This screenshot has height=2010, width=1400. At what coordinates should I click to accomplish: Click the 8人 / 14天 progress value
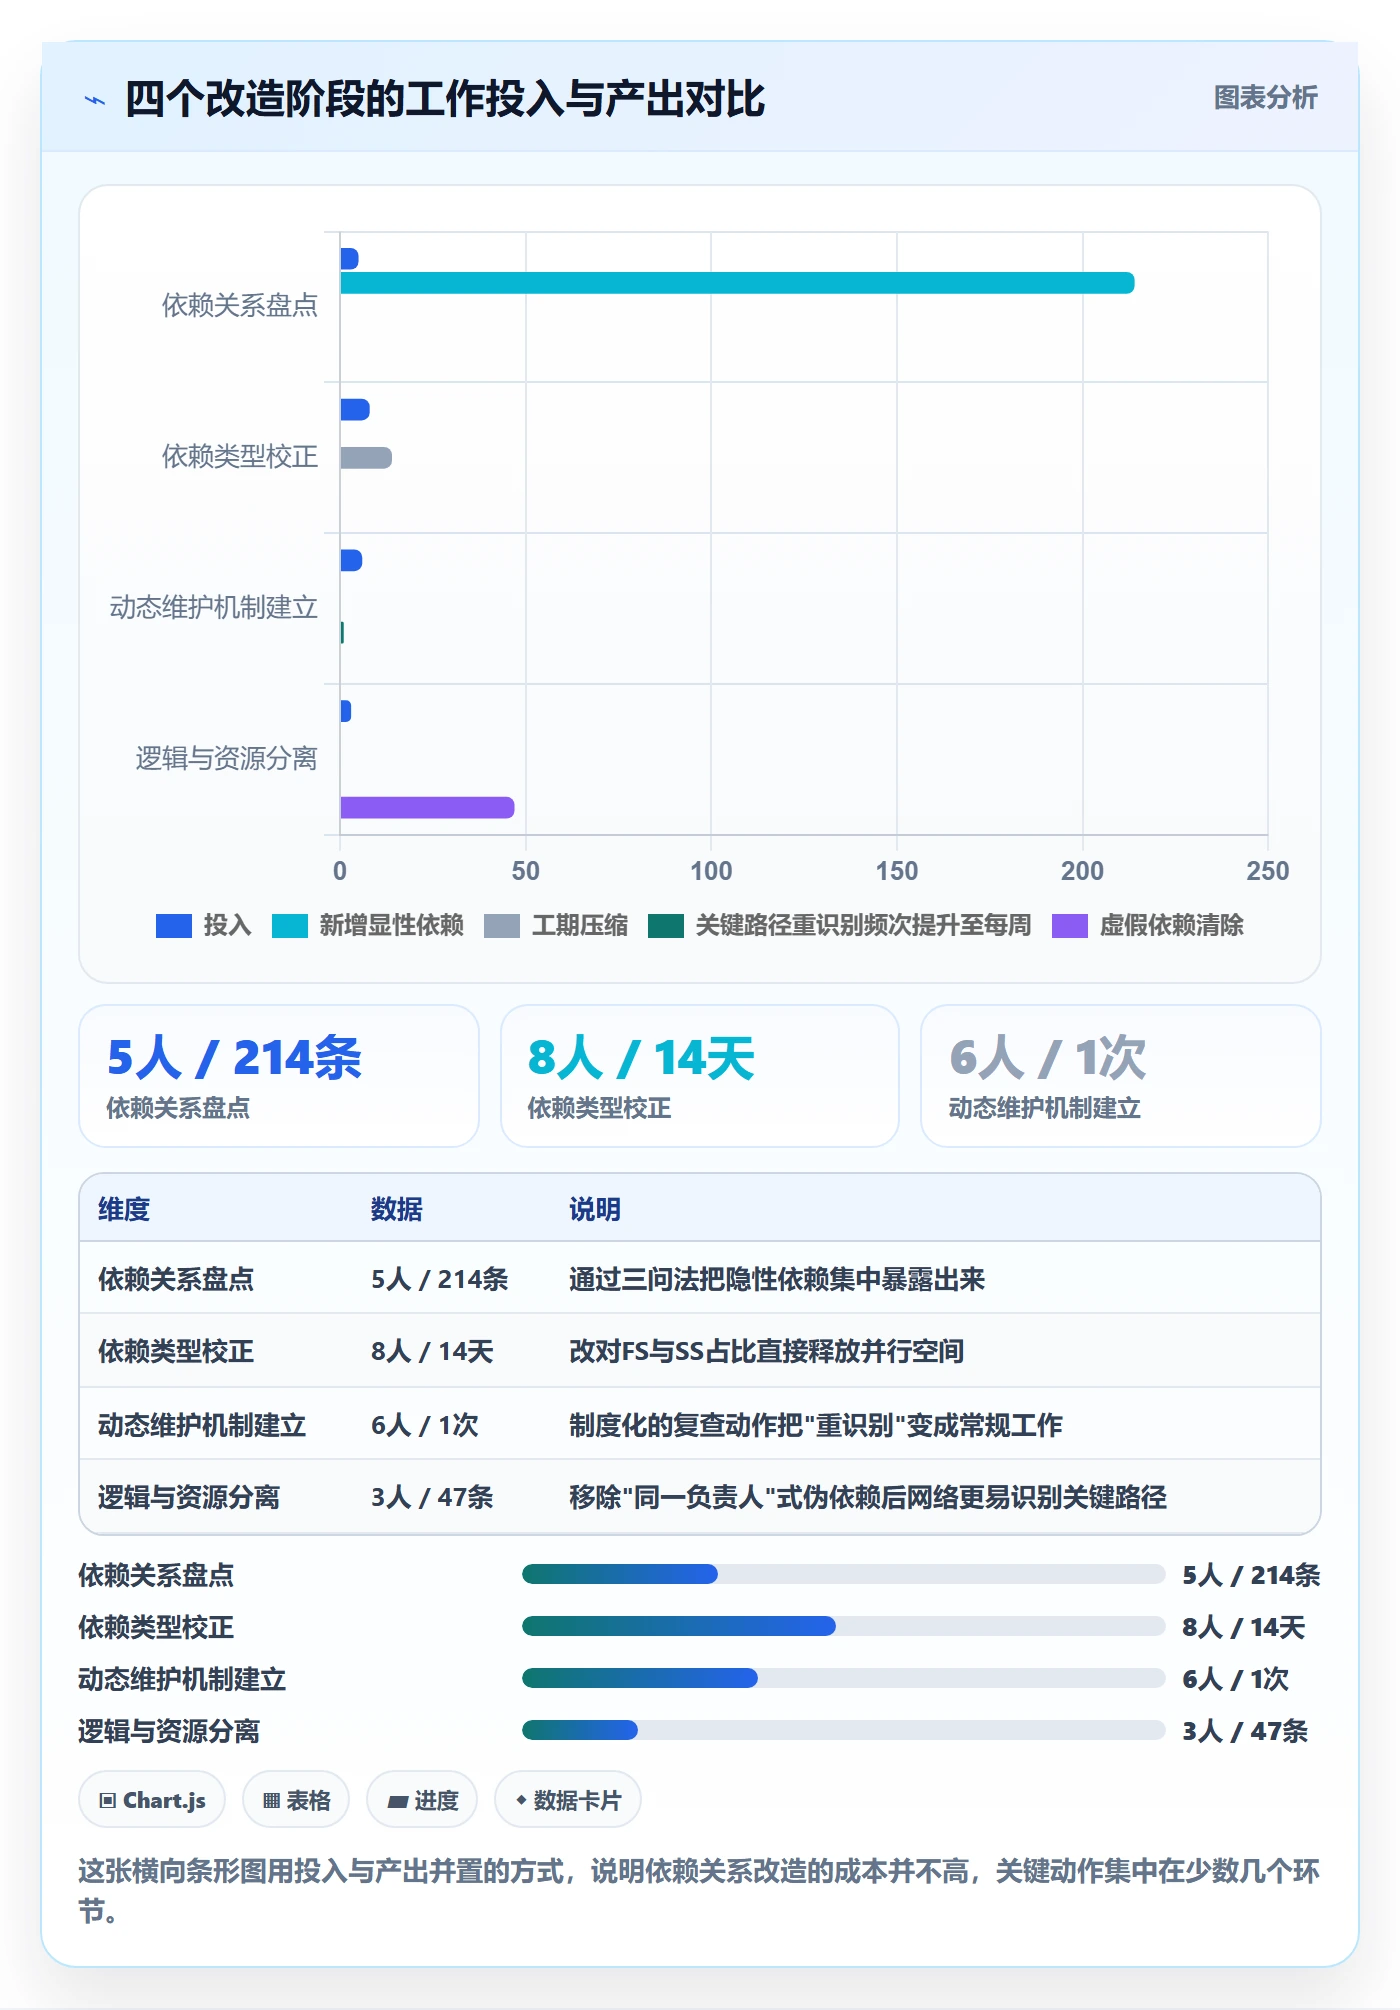1243,1627
